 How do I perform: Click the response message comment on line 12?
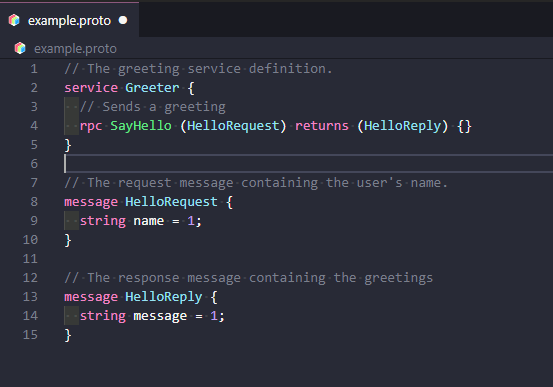pyautogui.click(x=249, y=278)
